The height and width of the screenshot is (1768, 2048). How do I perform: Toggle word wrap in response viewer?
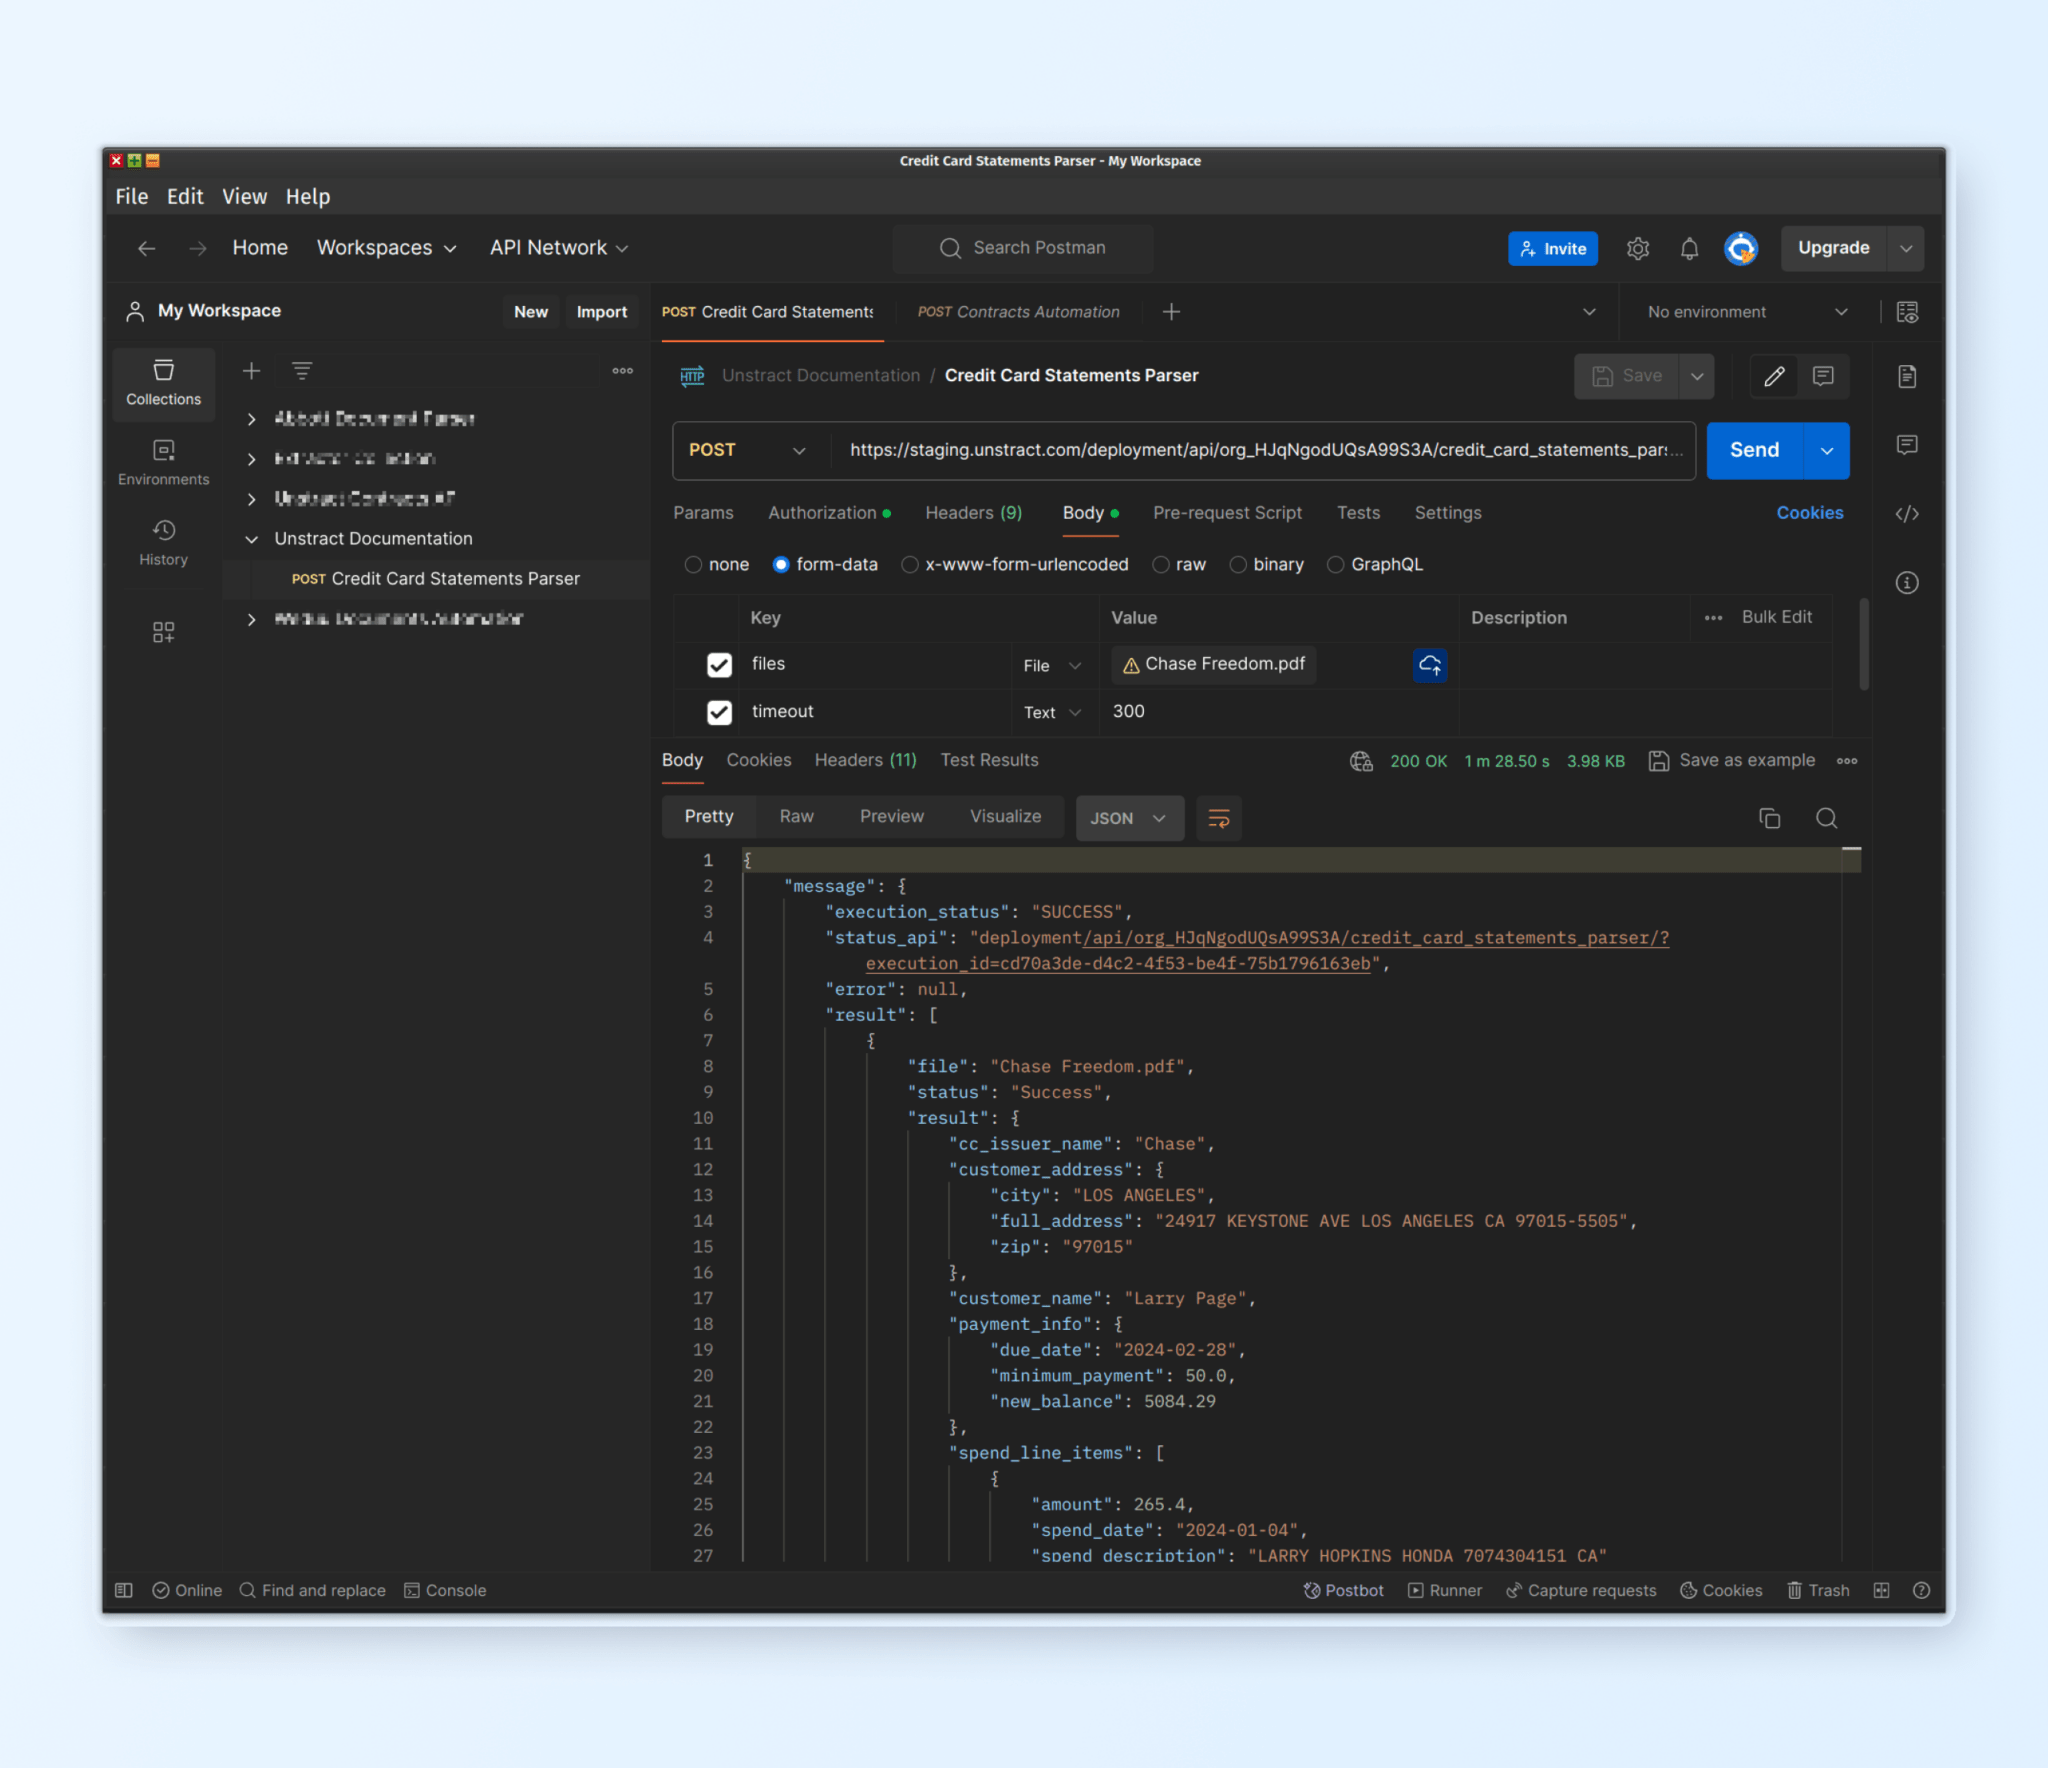pos(1218,818)
